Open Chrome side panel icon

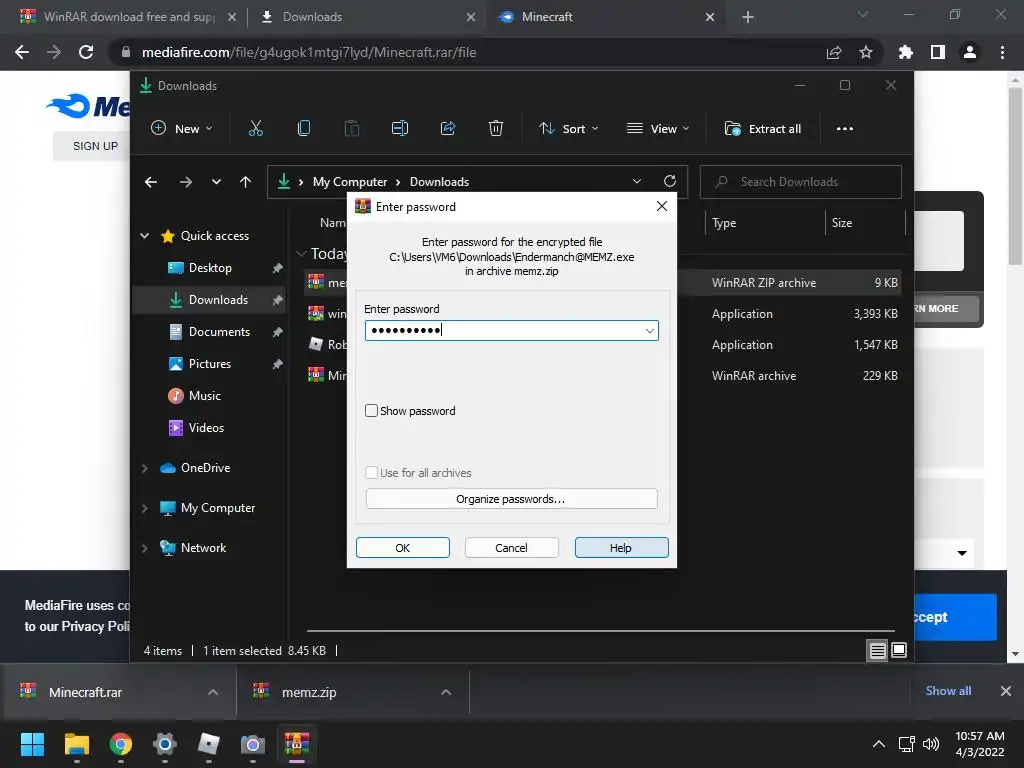click(x=937, y=52)
